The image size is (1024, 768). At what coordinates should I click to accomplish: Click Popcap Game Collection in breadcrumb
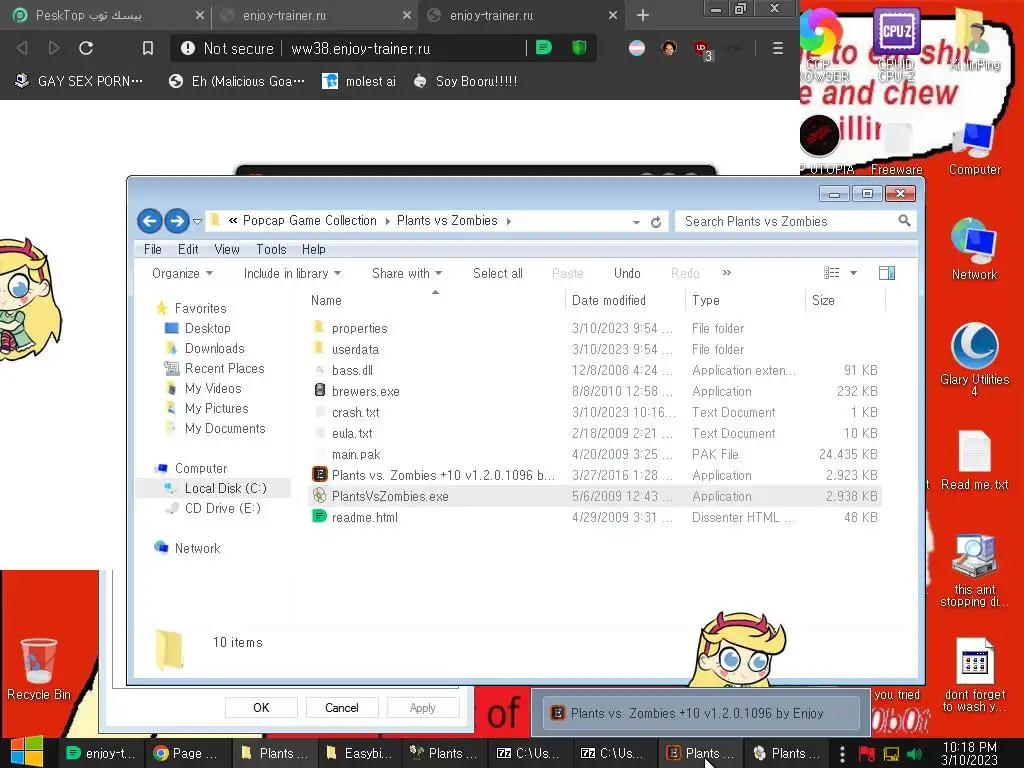point(310,221)
